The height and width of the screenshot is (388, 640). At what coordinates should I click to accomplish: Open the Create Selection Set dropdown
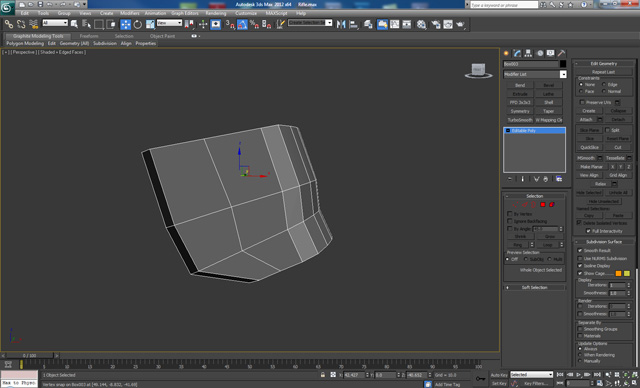pyautogui.click(x=310, y=22)
